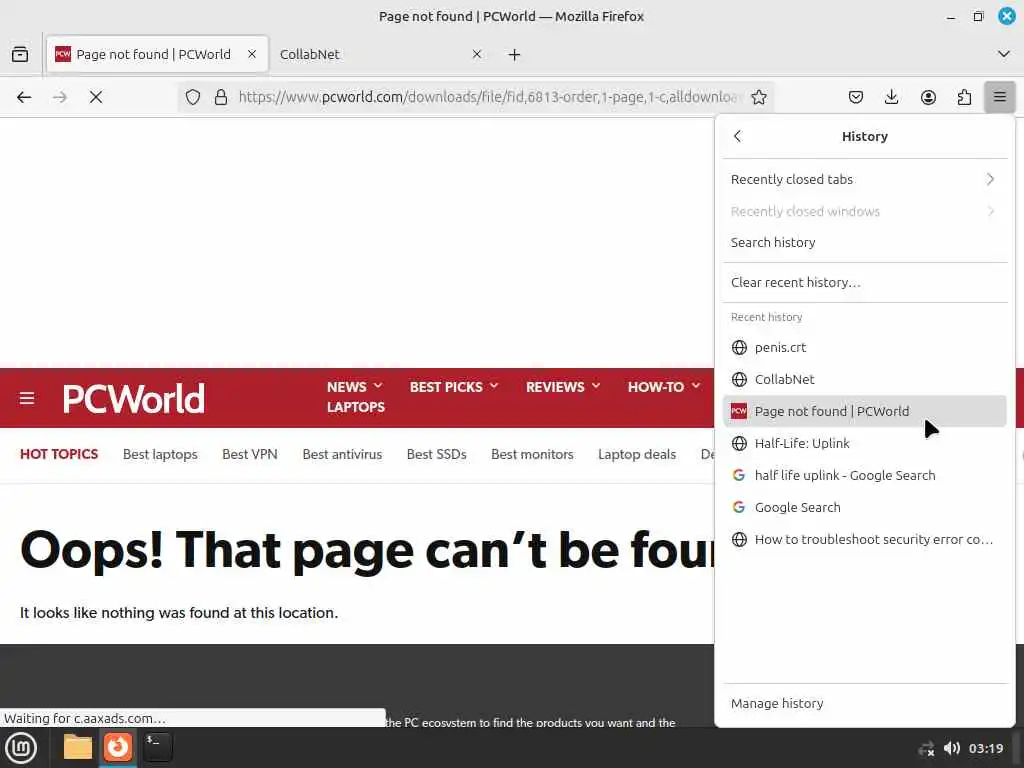The width and height of the screenshot is (1024, 768).
Task: Expand the HOW-TO dropdown
Action: pyautogui.click(x=664, y=387)
